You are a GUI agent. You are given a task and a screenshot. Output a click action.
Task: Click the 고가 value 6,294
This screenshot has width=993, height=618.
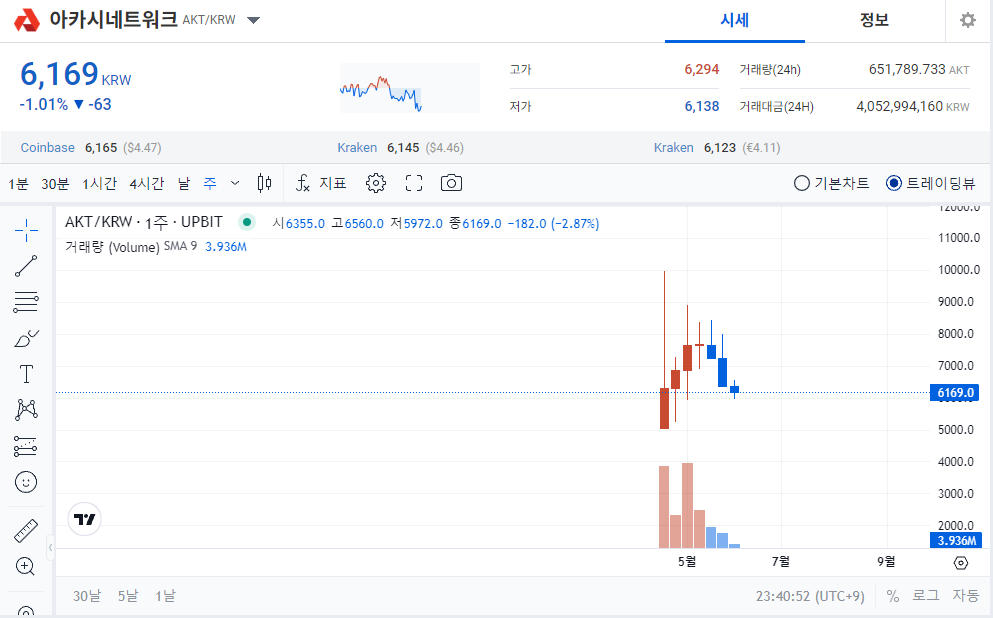pyautogui.click(x=702, y=69)
